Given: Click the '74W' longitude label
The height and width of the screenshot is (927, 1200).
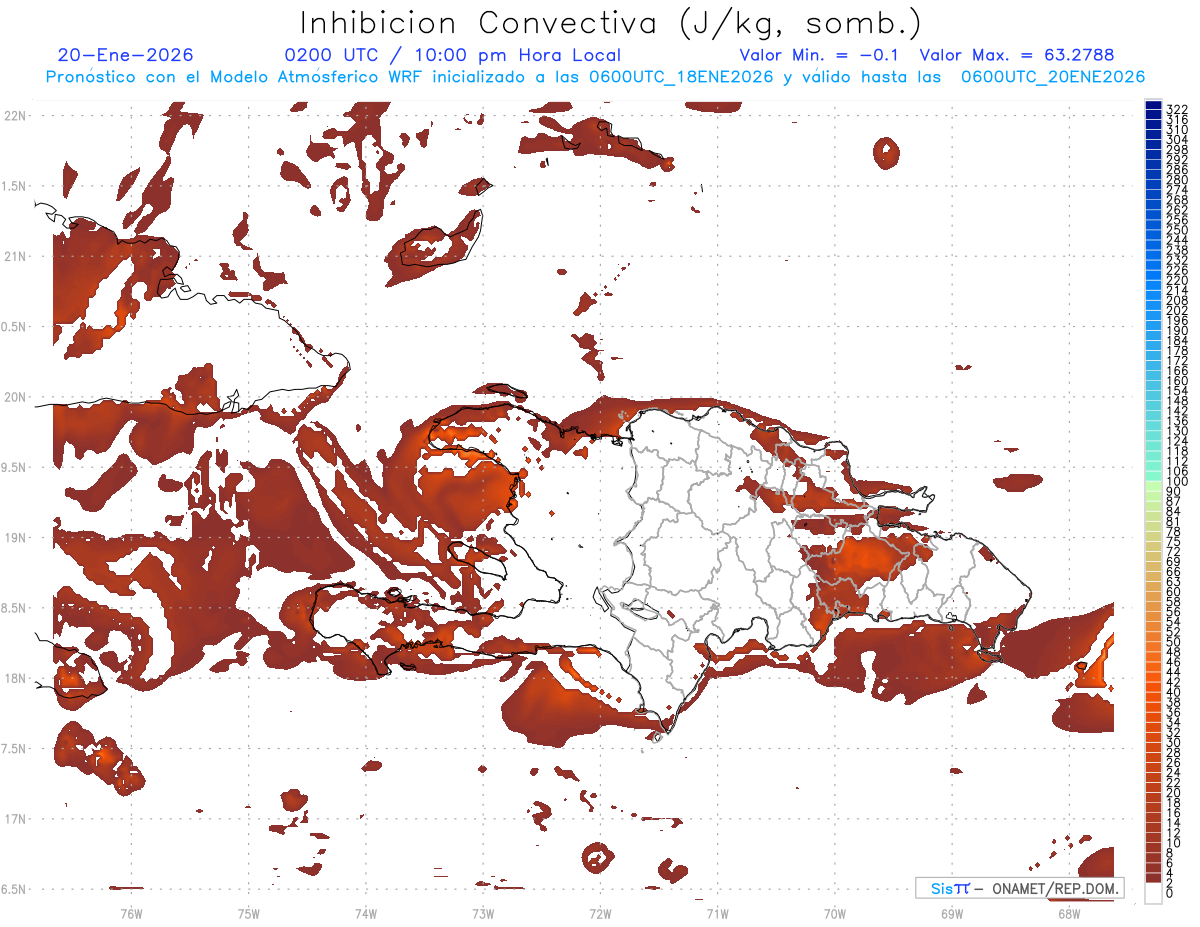Looking at the screenshot, I should click(365, 913).
